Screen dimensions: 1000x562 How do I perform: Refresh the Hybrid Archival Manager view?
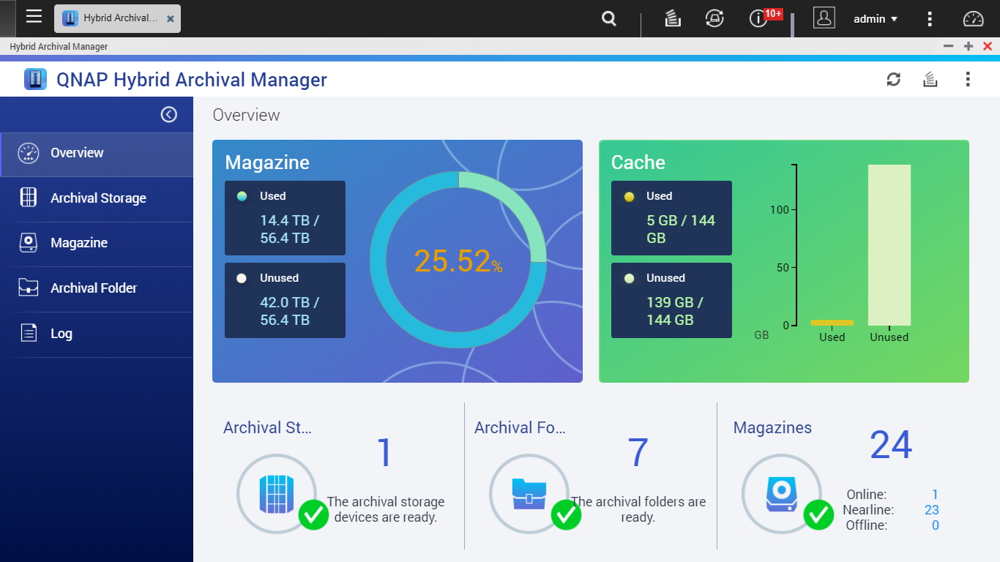click(x=893, y=79)
